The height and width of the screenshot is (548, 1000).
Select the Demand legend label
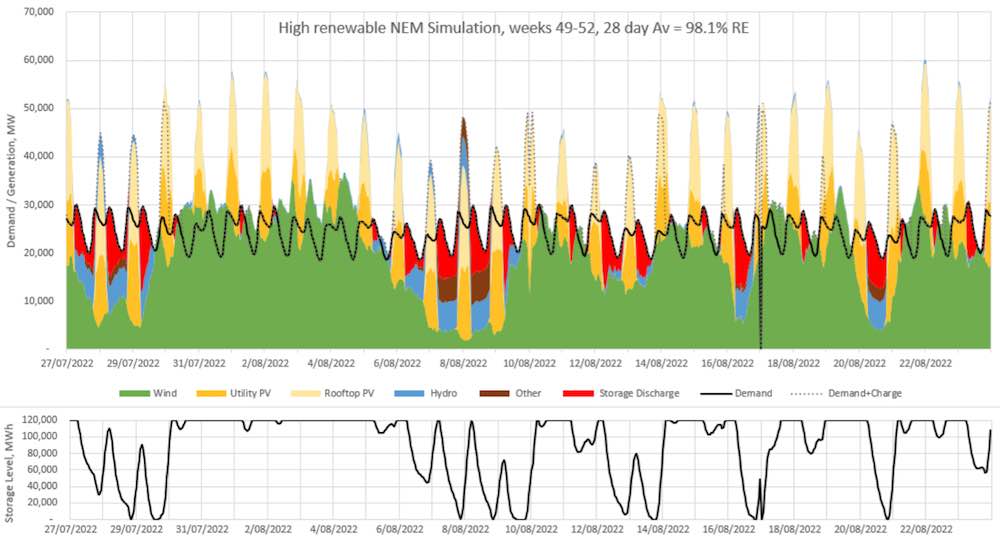click(x=753, y=394)
